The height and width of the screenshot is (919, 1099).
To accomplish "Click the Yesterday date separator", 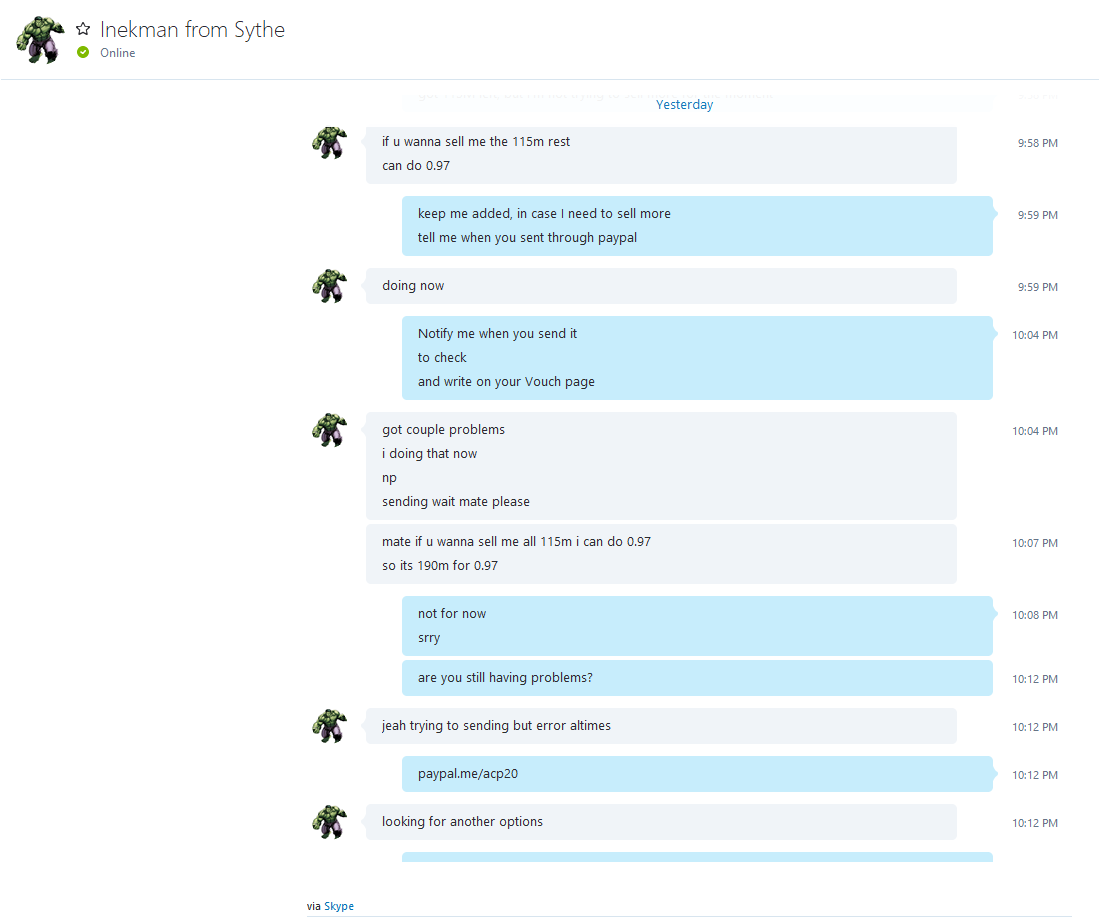I will (684, 104).
